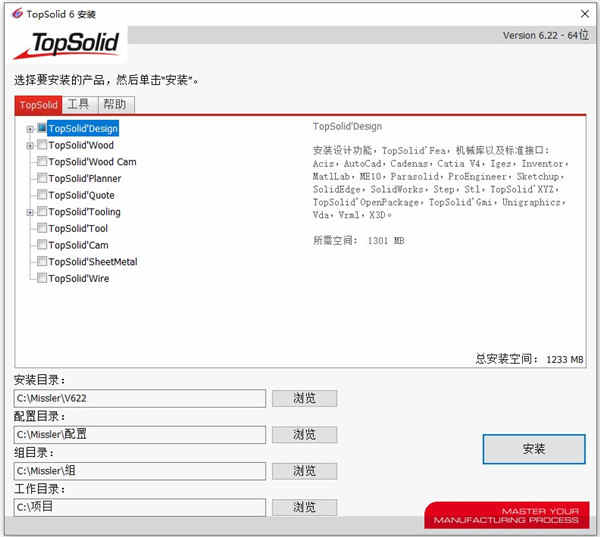The height and width of the screenshot is (537, 600).
Task: Check the TopSolid'Tooling checkbox
Action: click(42, 211)
